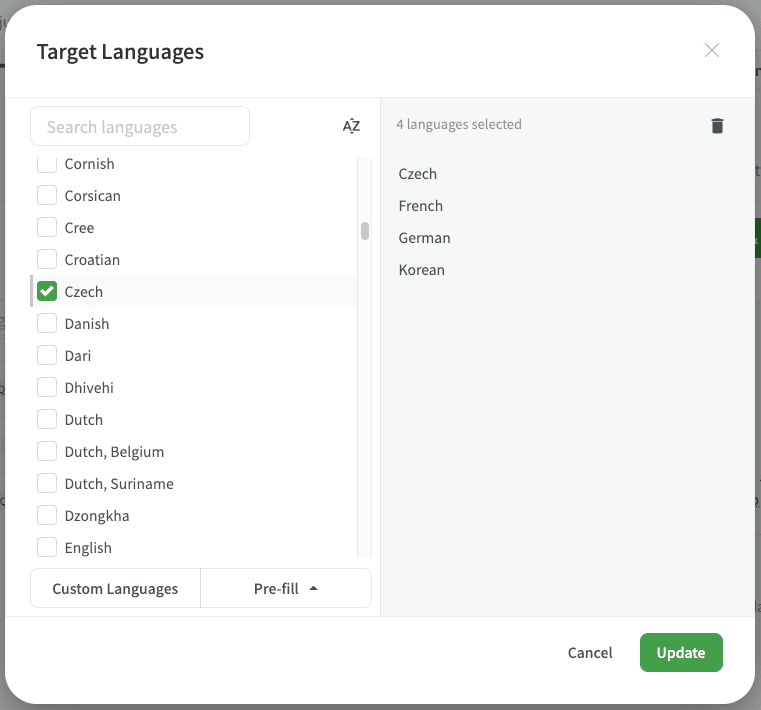
Task: Tick the Croatian checkbox
Action: coord(47,260)
